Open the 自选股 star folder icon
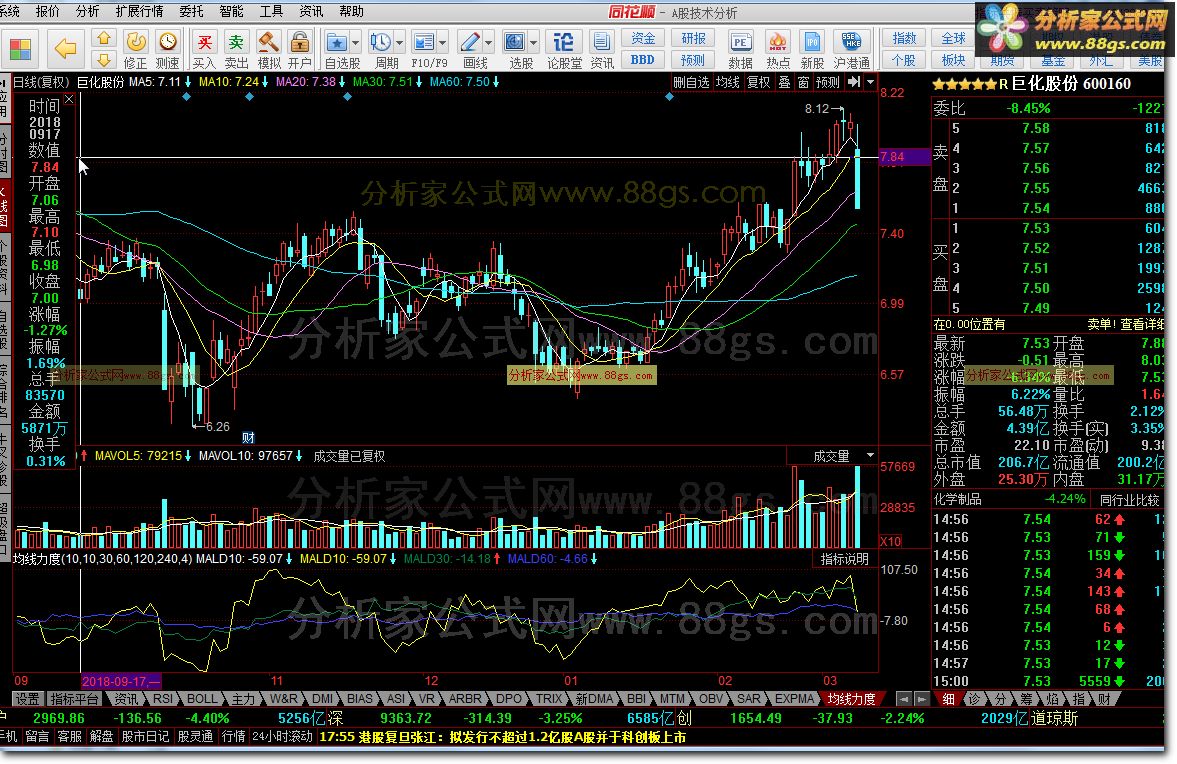 pos(337,41)
